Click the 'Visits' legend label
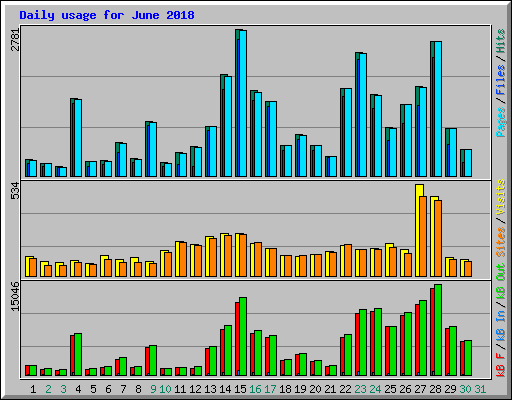This screenshot has width=512, height=400. click(x=501, y=197)
